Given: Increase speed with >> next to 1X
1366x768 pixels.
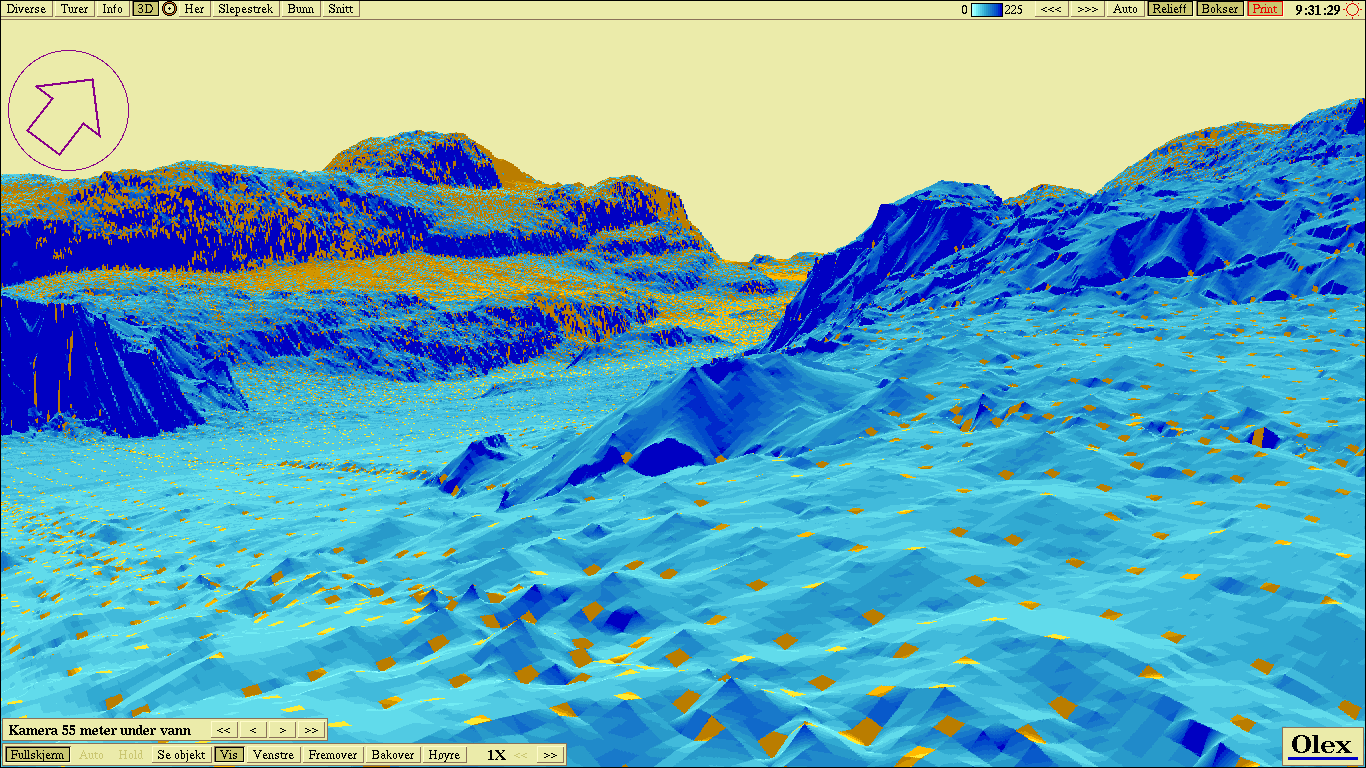Looking at the screenshot, I should (x=550, y=755).
